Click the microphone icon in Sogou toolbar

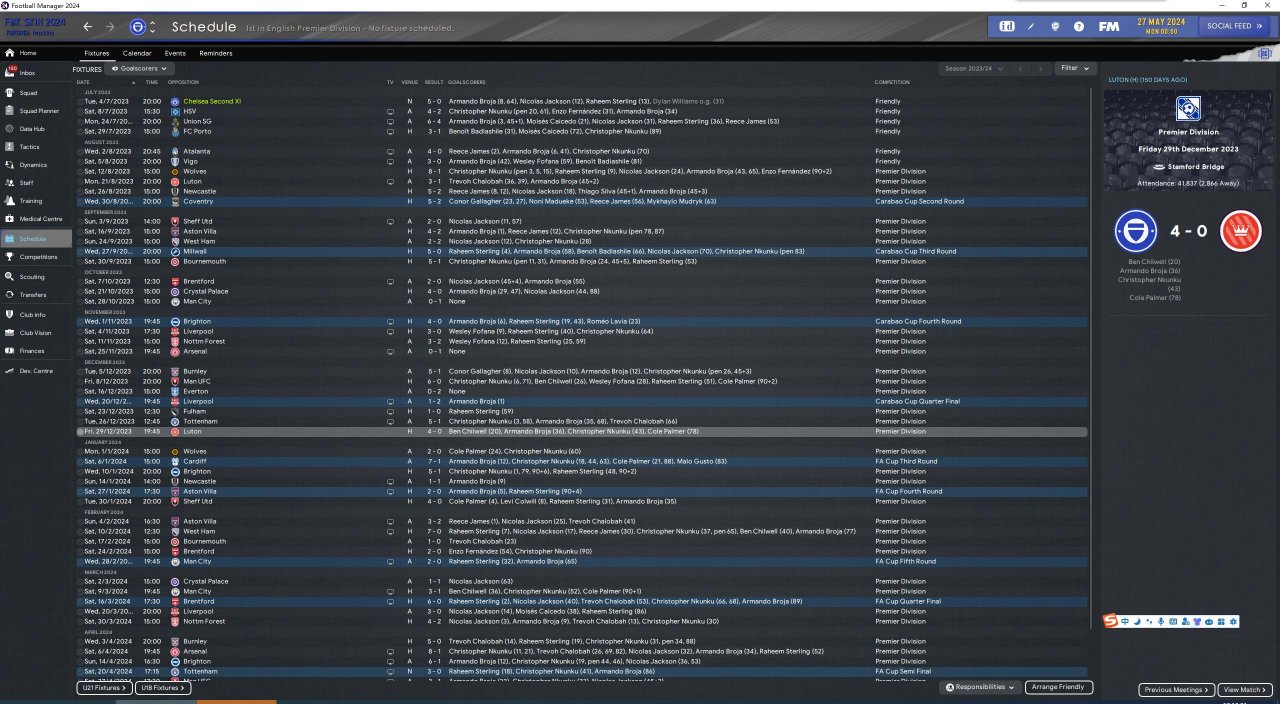click(x=1160, y=622)
